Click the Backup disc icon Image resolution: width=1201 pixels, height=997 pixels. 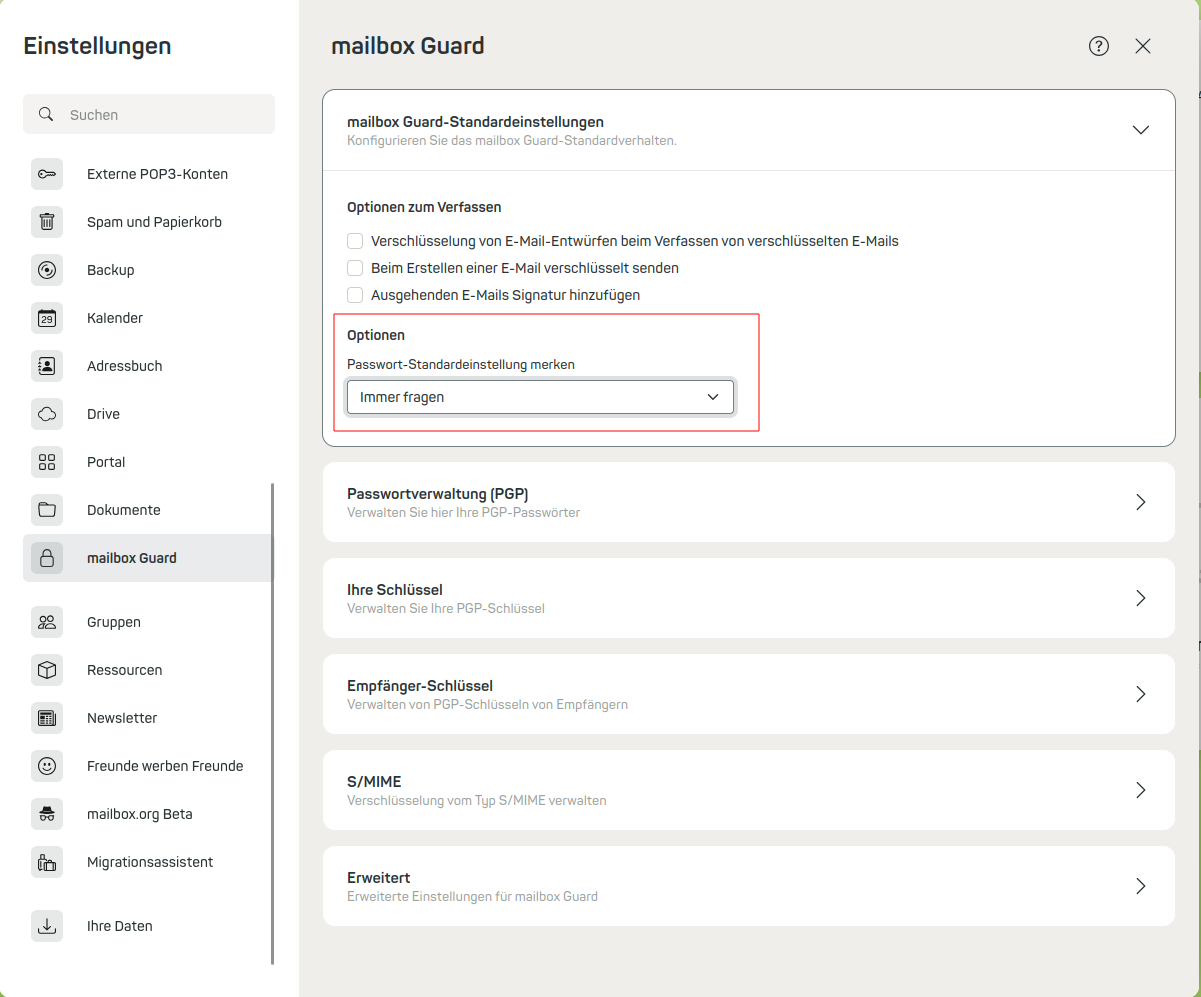point(47,270)
